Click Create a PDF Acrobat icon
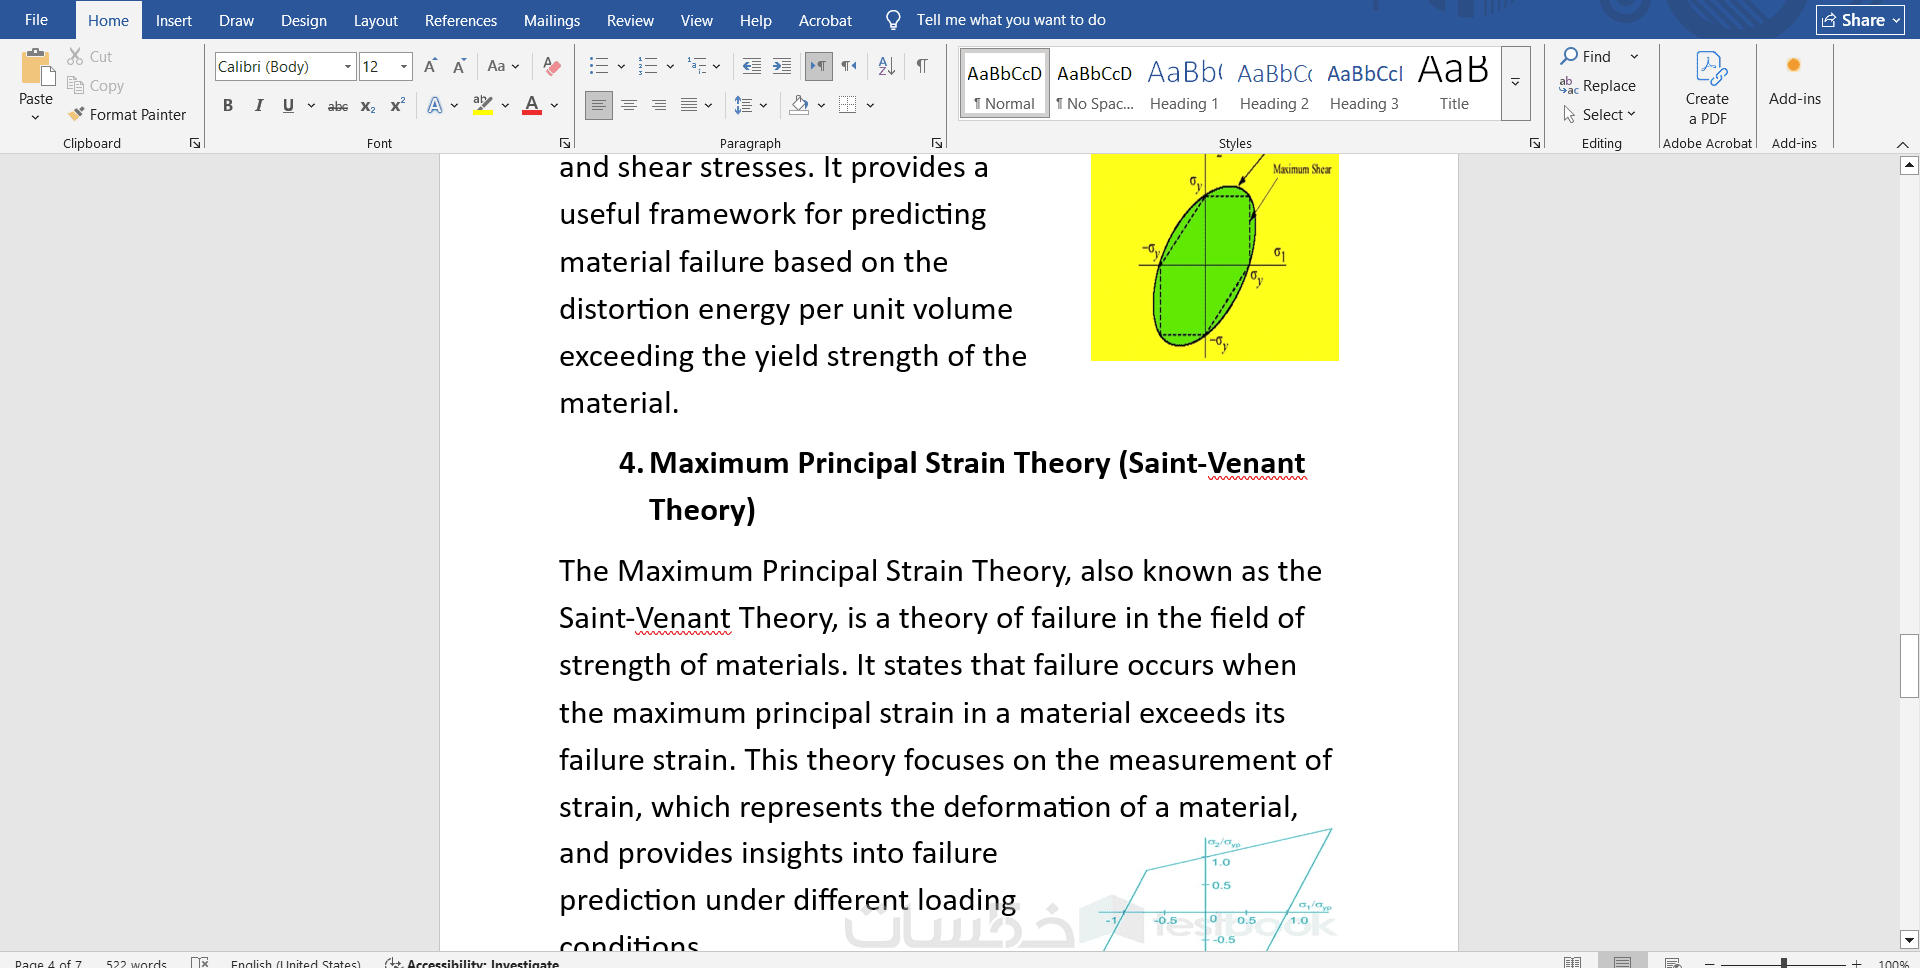 click(1707, 89)
